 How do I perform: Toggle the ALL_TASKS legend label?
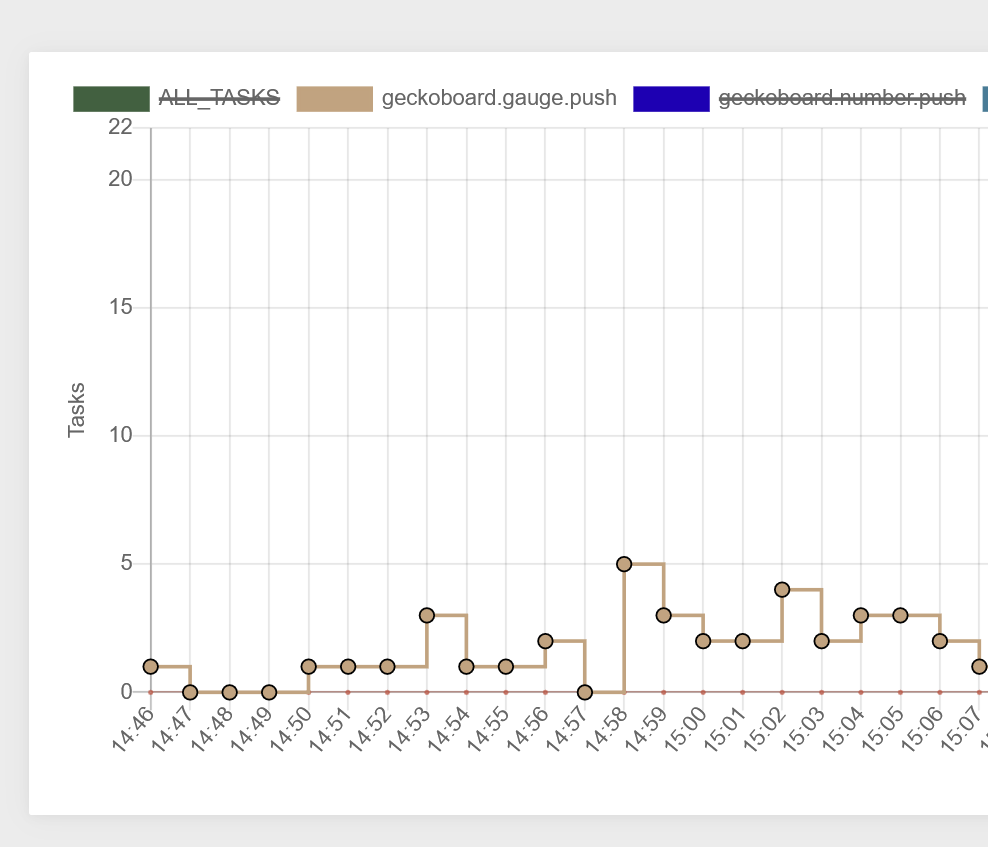coord(219,98)
